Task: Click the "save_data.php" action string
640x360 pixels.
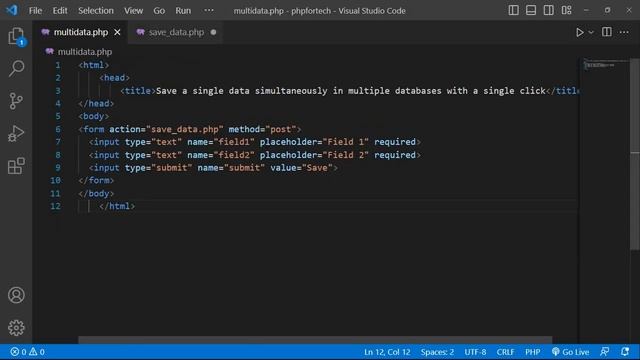Action: [x=185, y=129]
